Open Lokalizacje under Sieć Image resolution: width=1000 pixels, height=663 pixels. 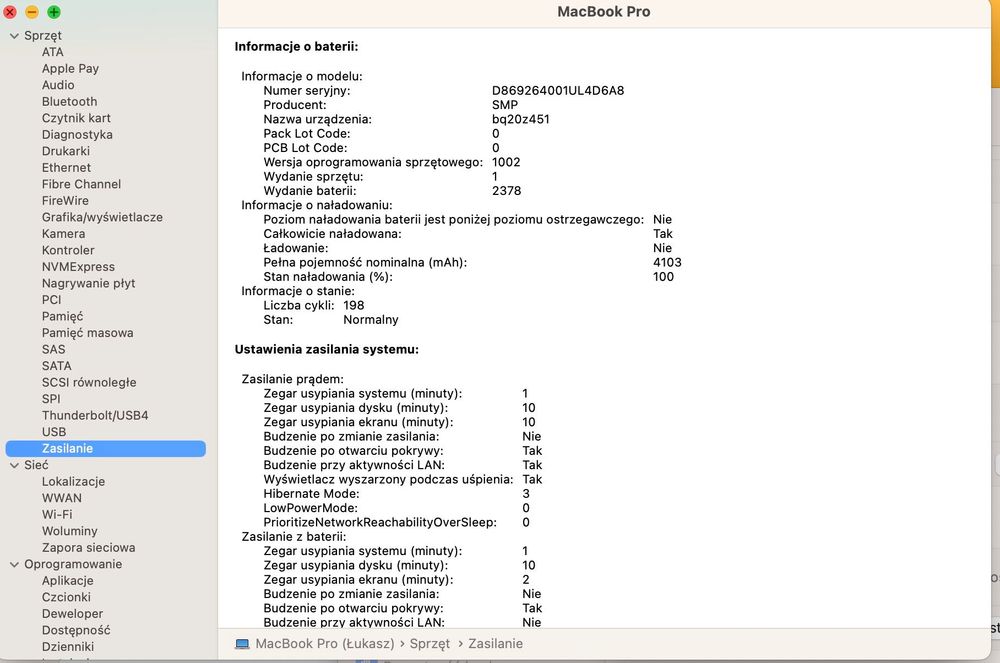tap(73, 482)
